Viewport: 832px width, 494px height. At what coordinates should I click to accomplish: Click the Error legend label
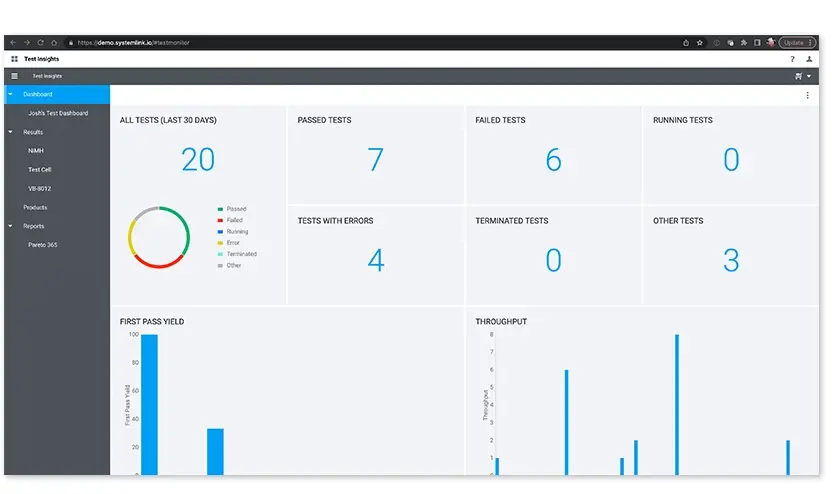pyautogui.click(x=233, y=242)
